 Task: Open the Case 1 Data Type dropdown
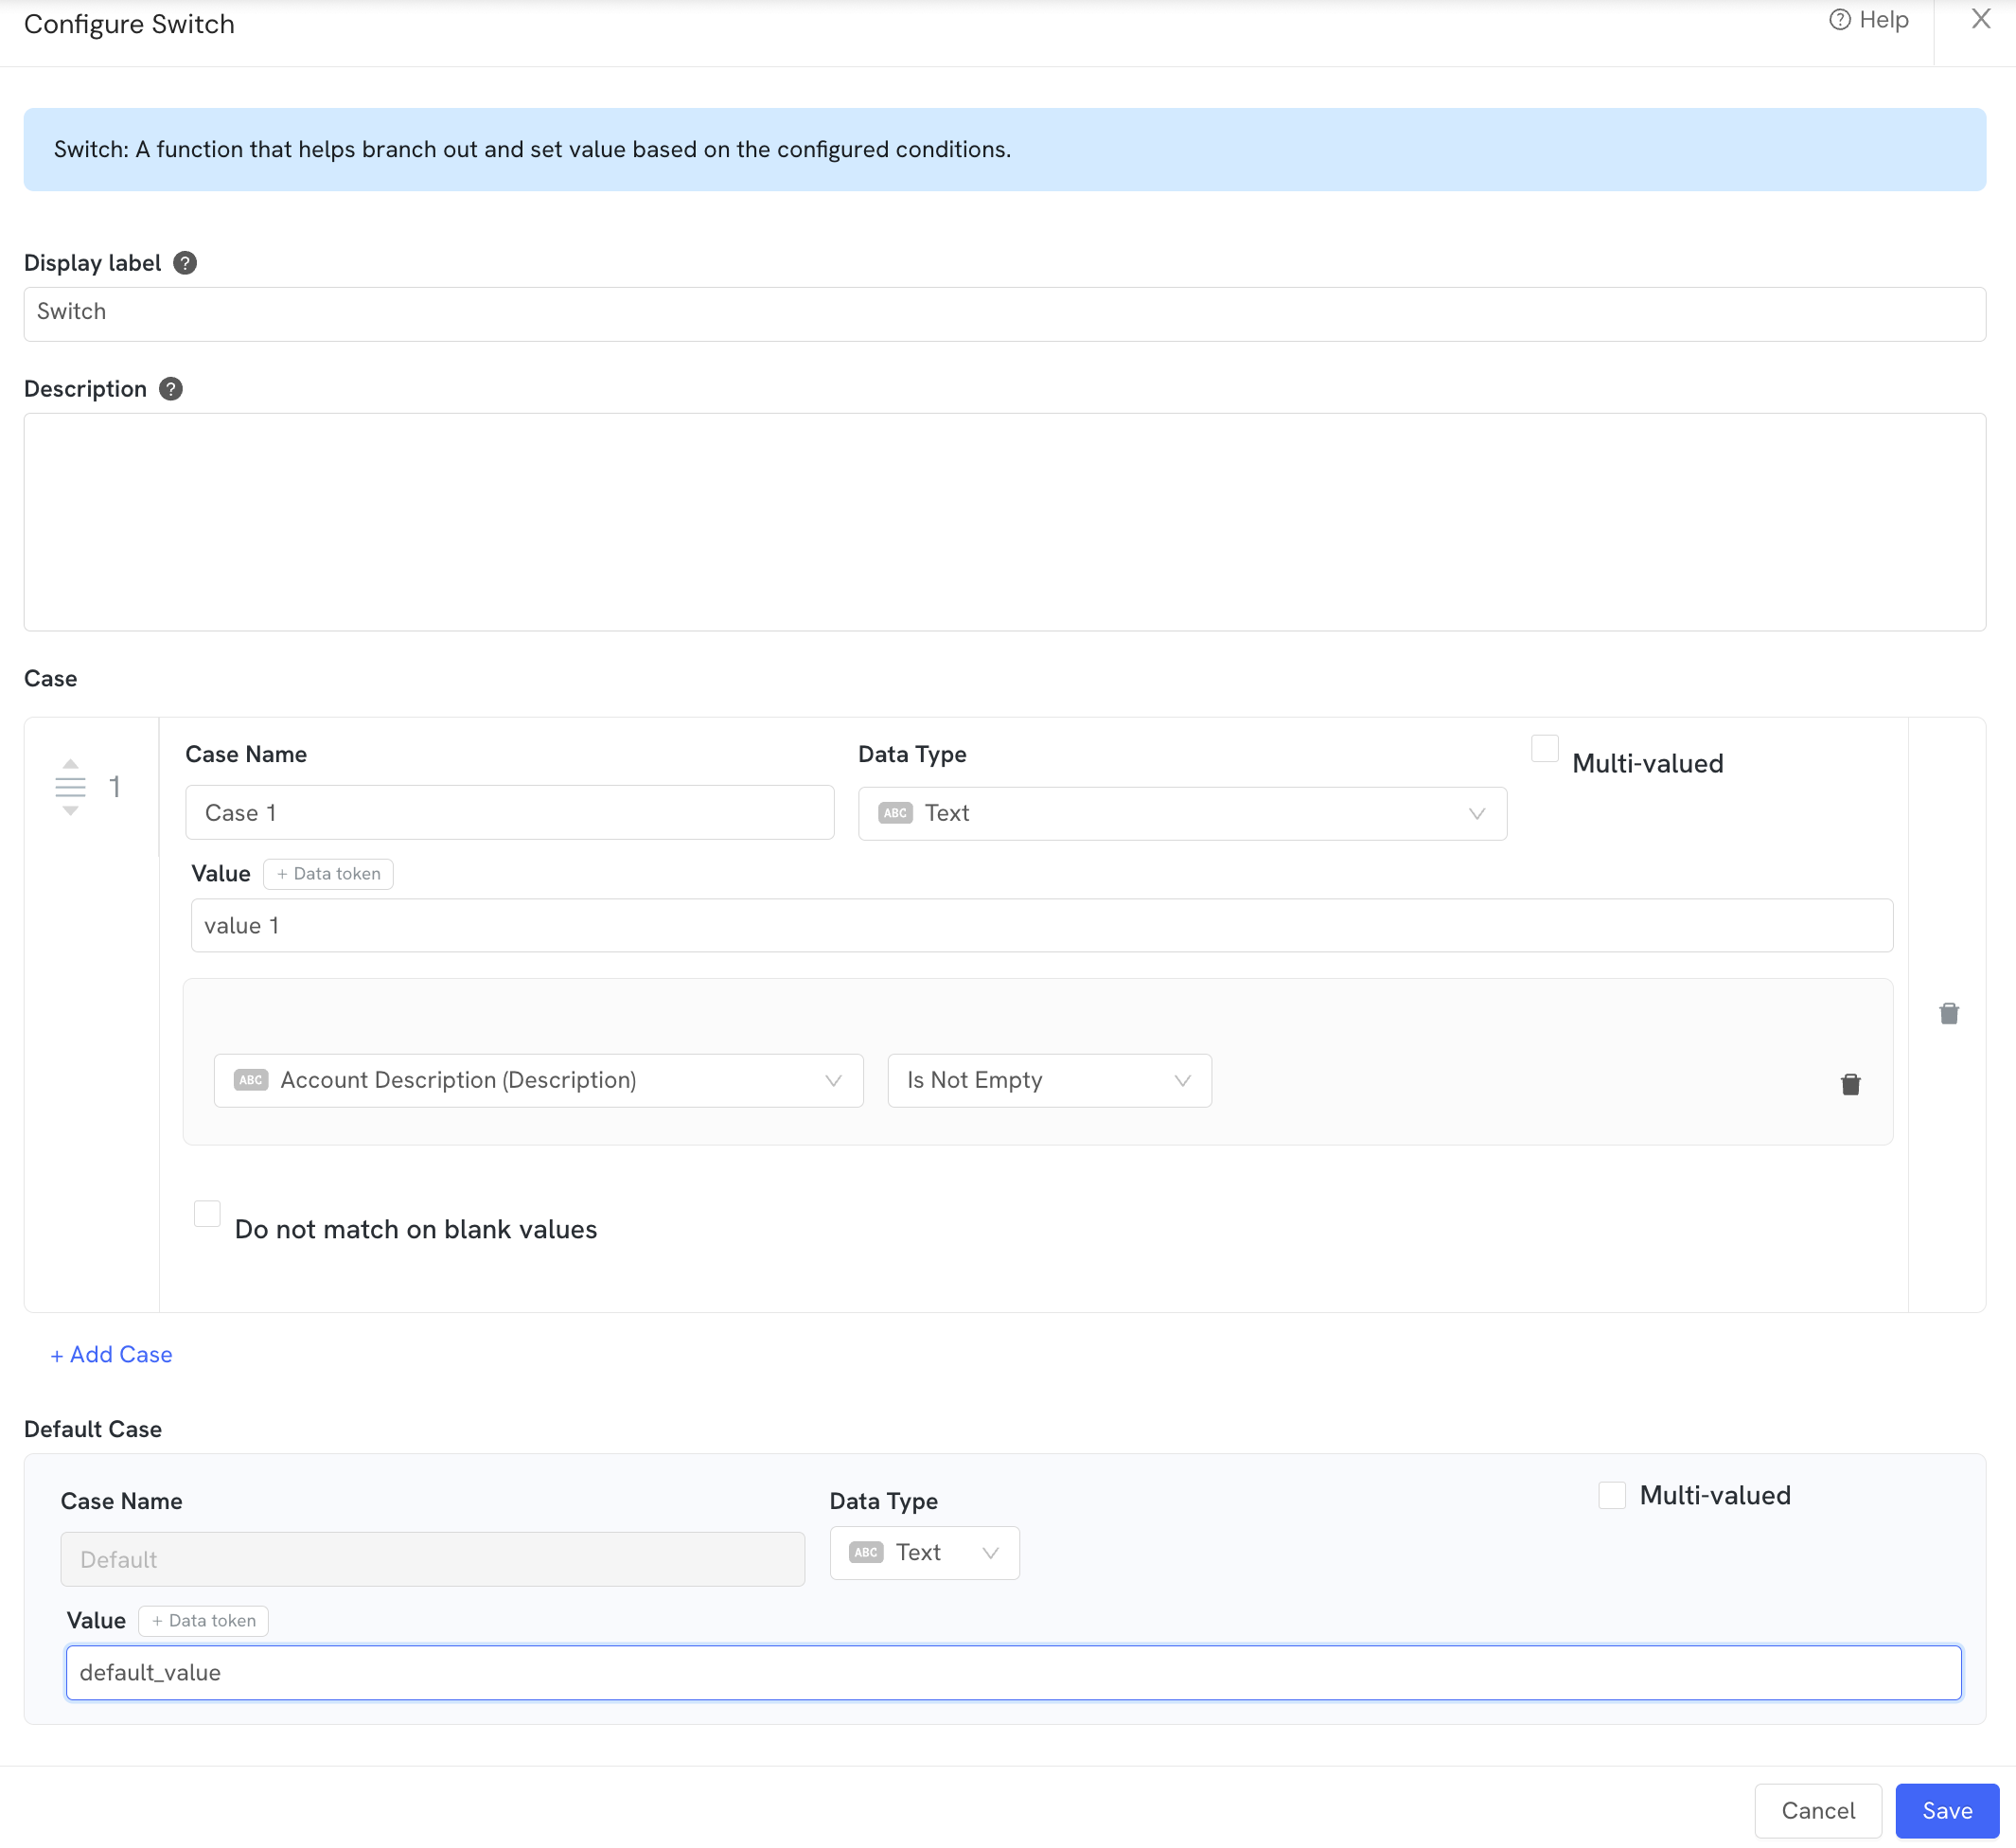[x=1182, y=813]
